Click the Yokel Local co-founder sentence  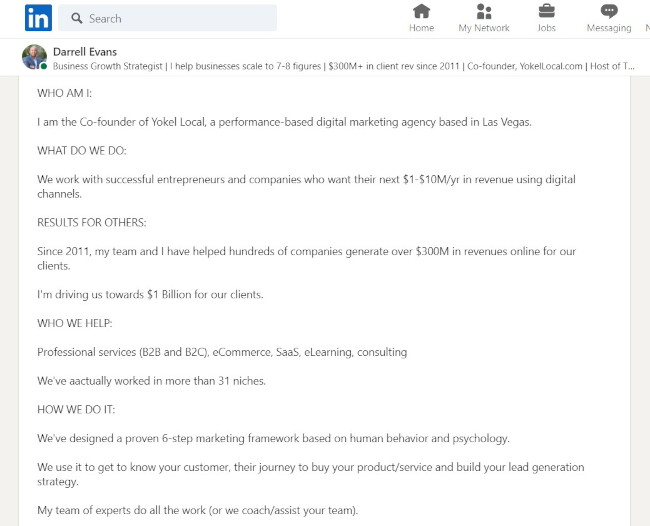tap(284, 122)
